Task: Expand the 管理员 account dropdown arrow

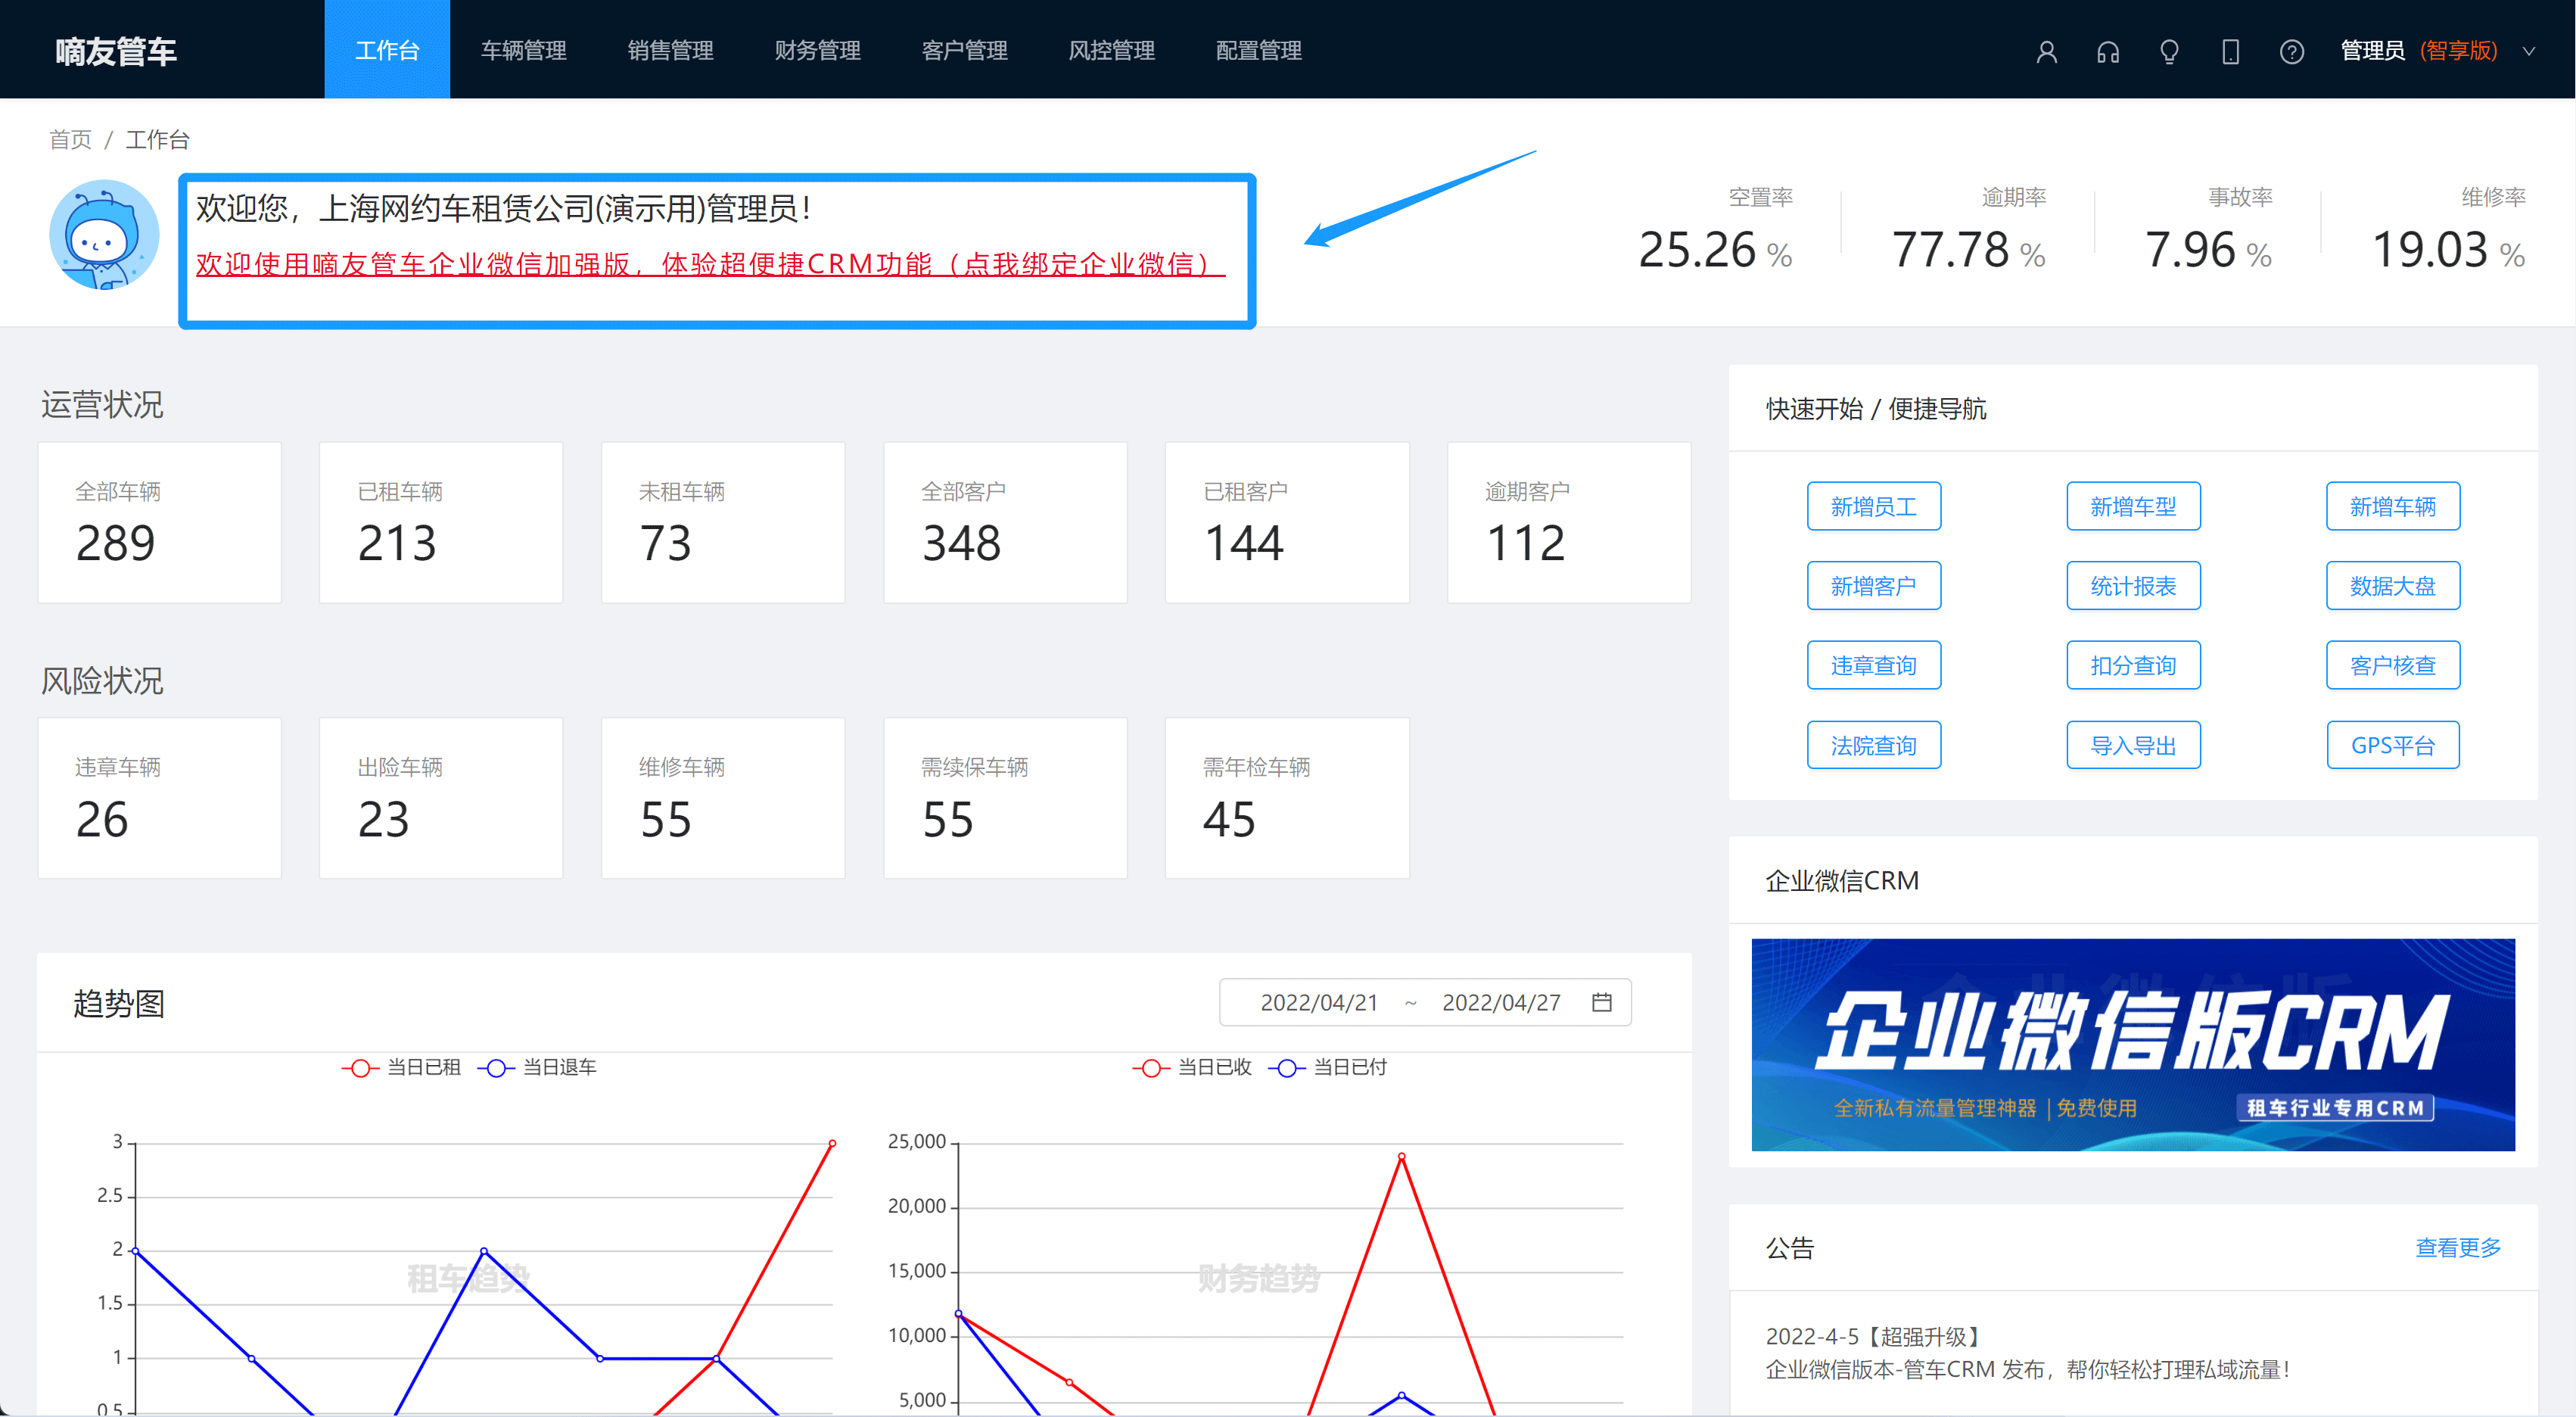Action: [2529, 51]
